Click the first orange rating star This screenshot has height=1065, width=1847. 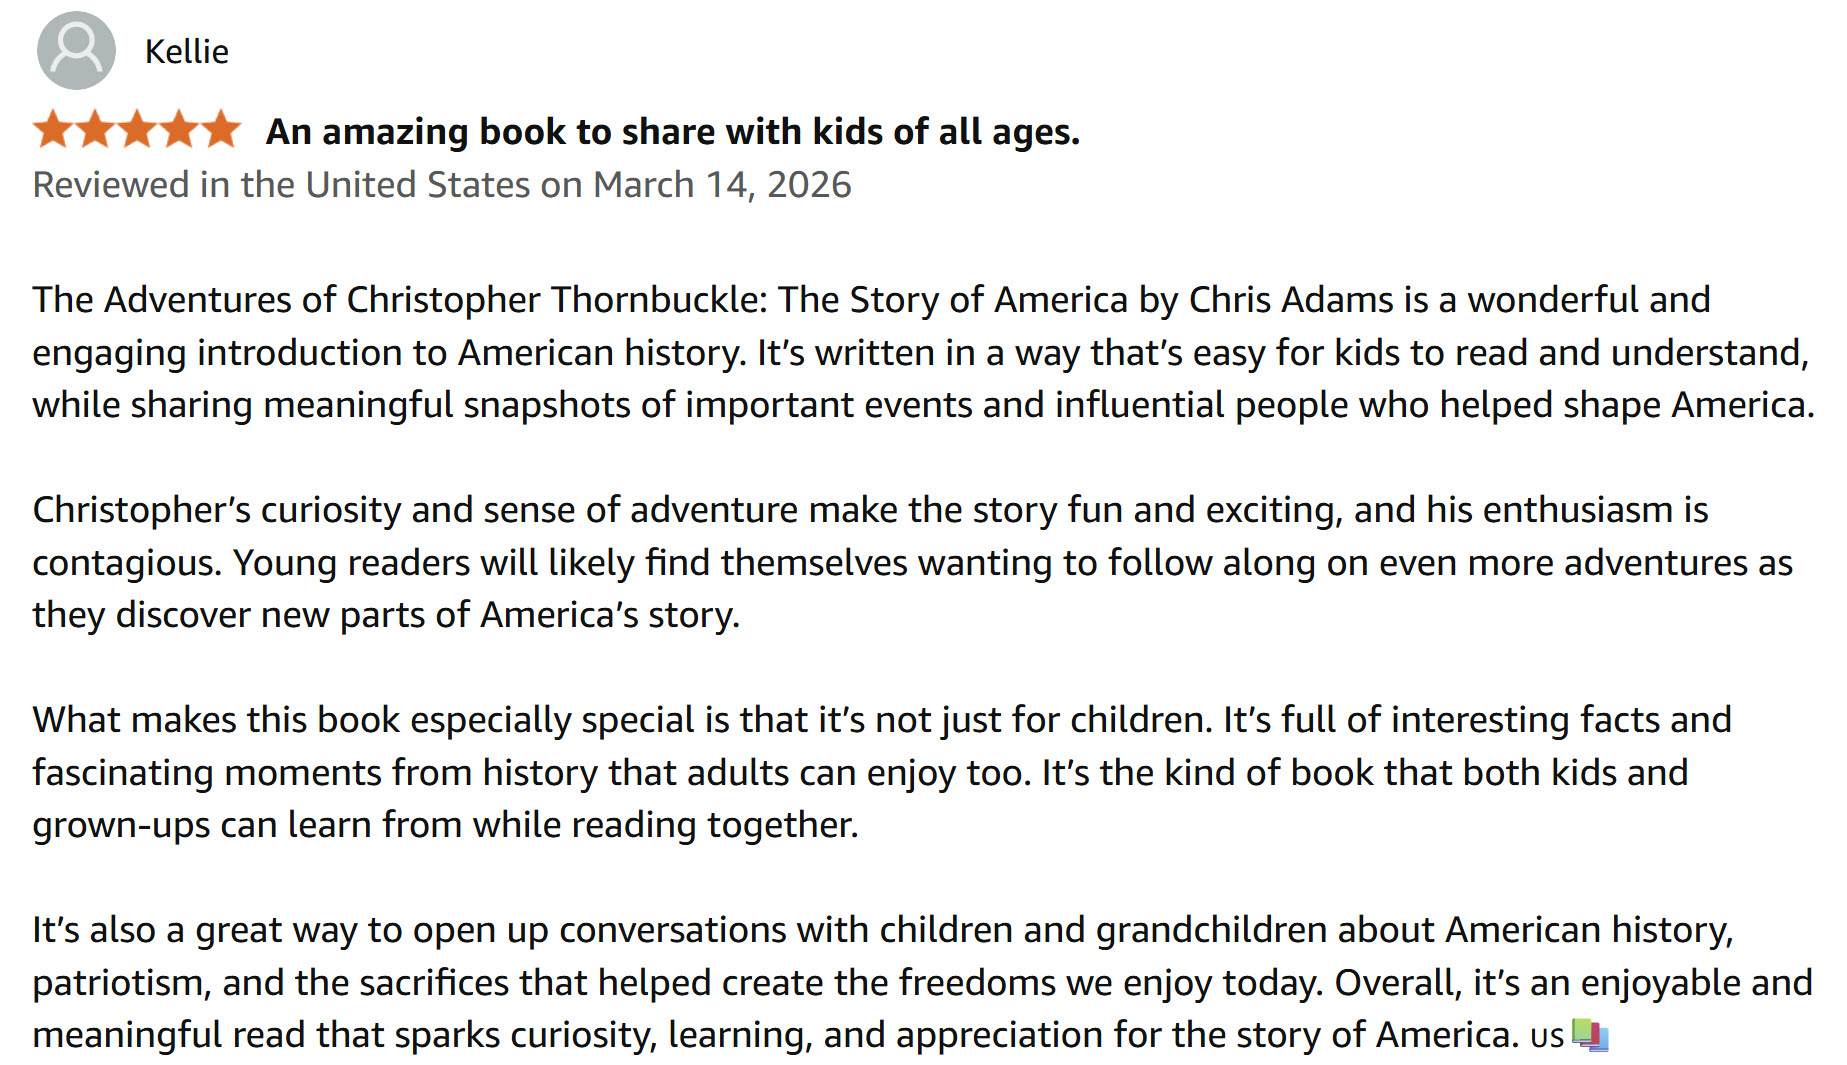tap(53, 131)
